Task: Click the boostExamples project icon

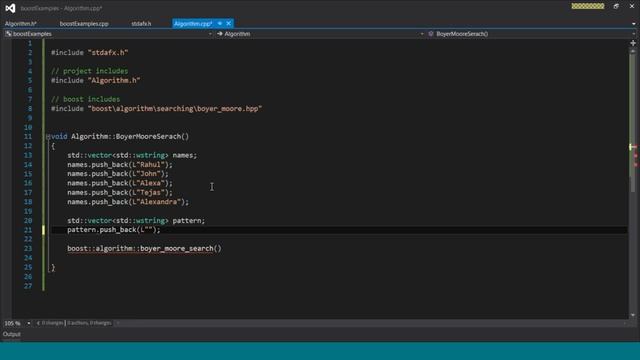Action: (x=8, y=34)
